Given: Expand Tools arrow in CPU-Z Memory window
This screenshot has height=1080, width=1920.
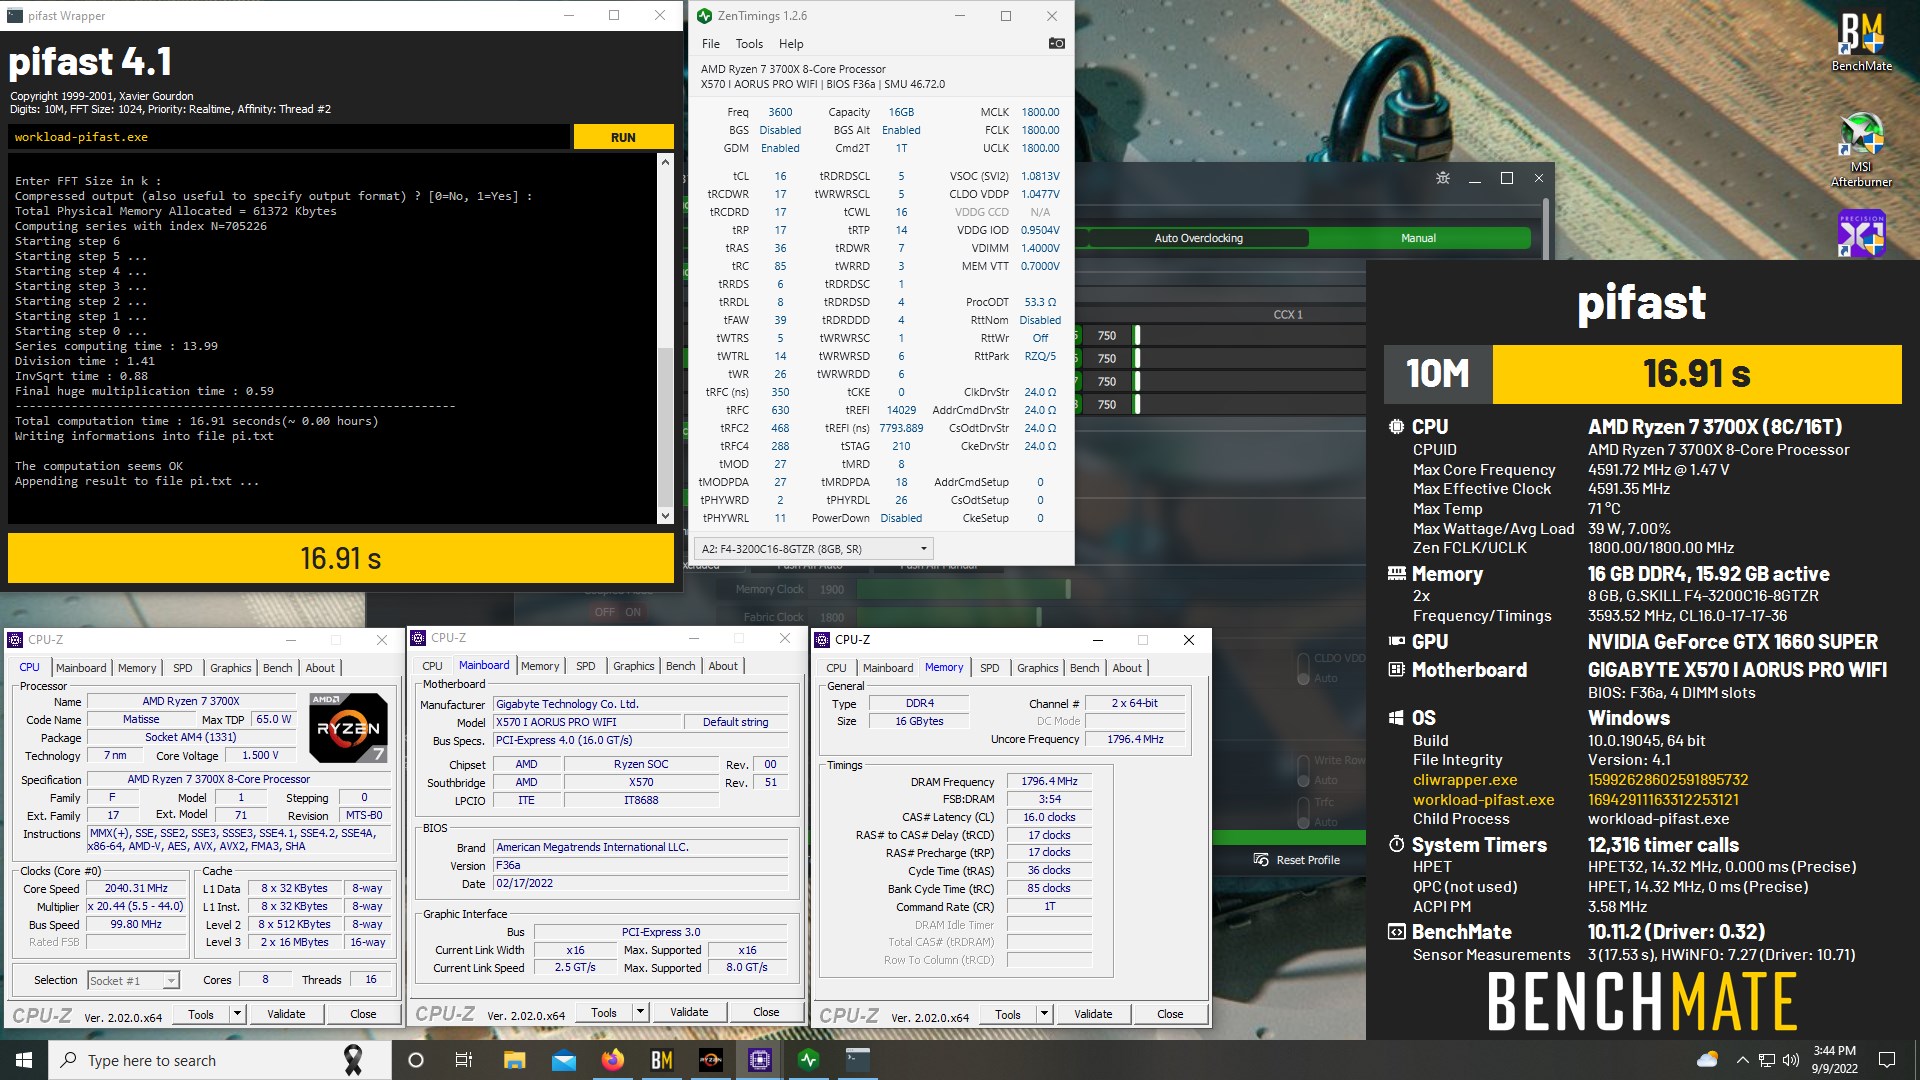Looking at the screenshot, I should [1044, 1014].
